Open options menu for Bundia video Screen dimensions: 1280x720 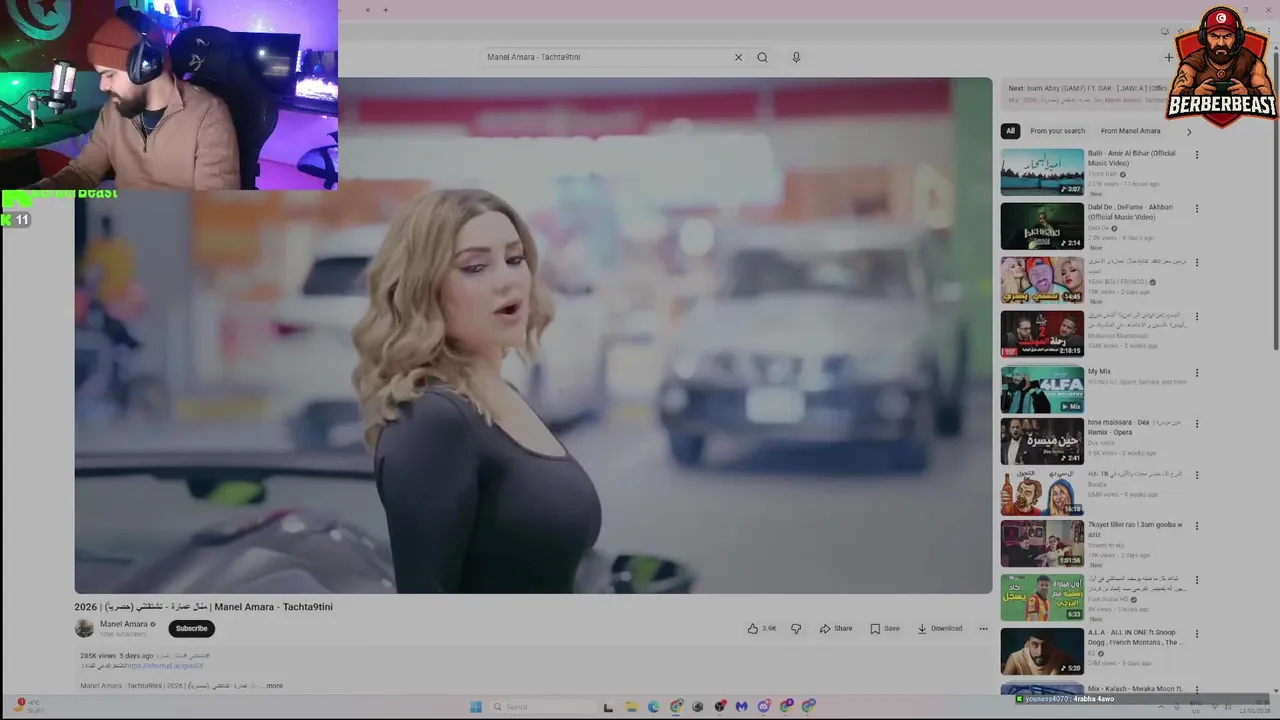point(1196,476)
